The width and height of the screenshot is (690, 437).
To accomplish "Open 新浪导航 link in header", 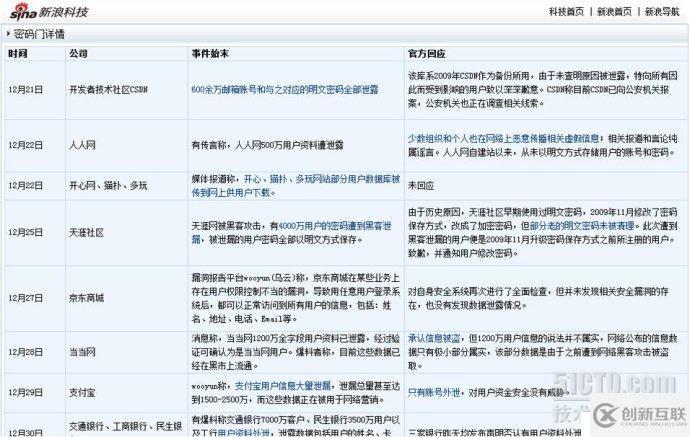I will tap(662, 12).
